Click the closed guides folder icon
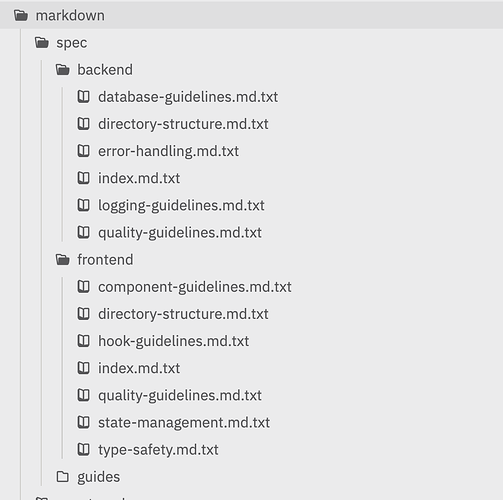Viewport: 503px width, 500px height. pyautogui.click(x=62, y=477)
